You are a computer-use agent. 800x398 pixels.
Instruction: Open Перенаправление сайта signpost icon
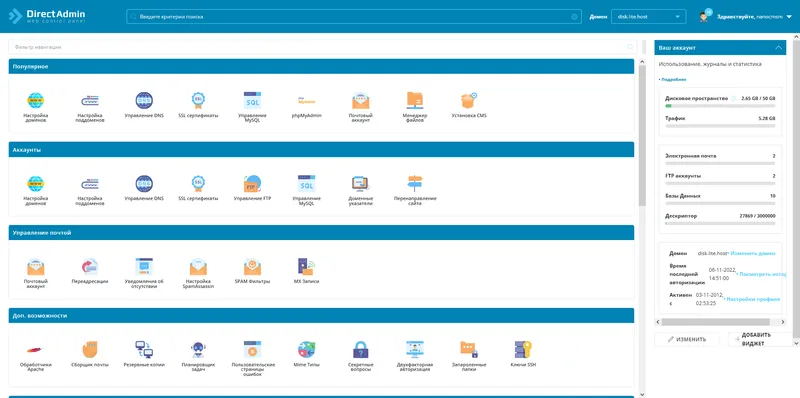[415, 184]
